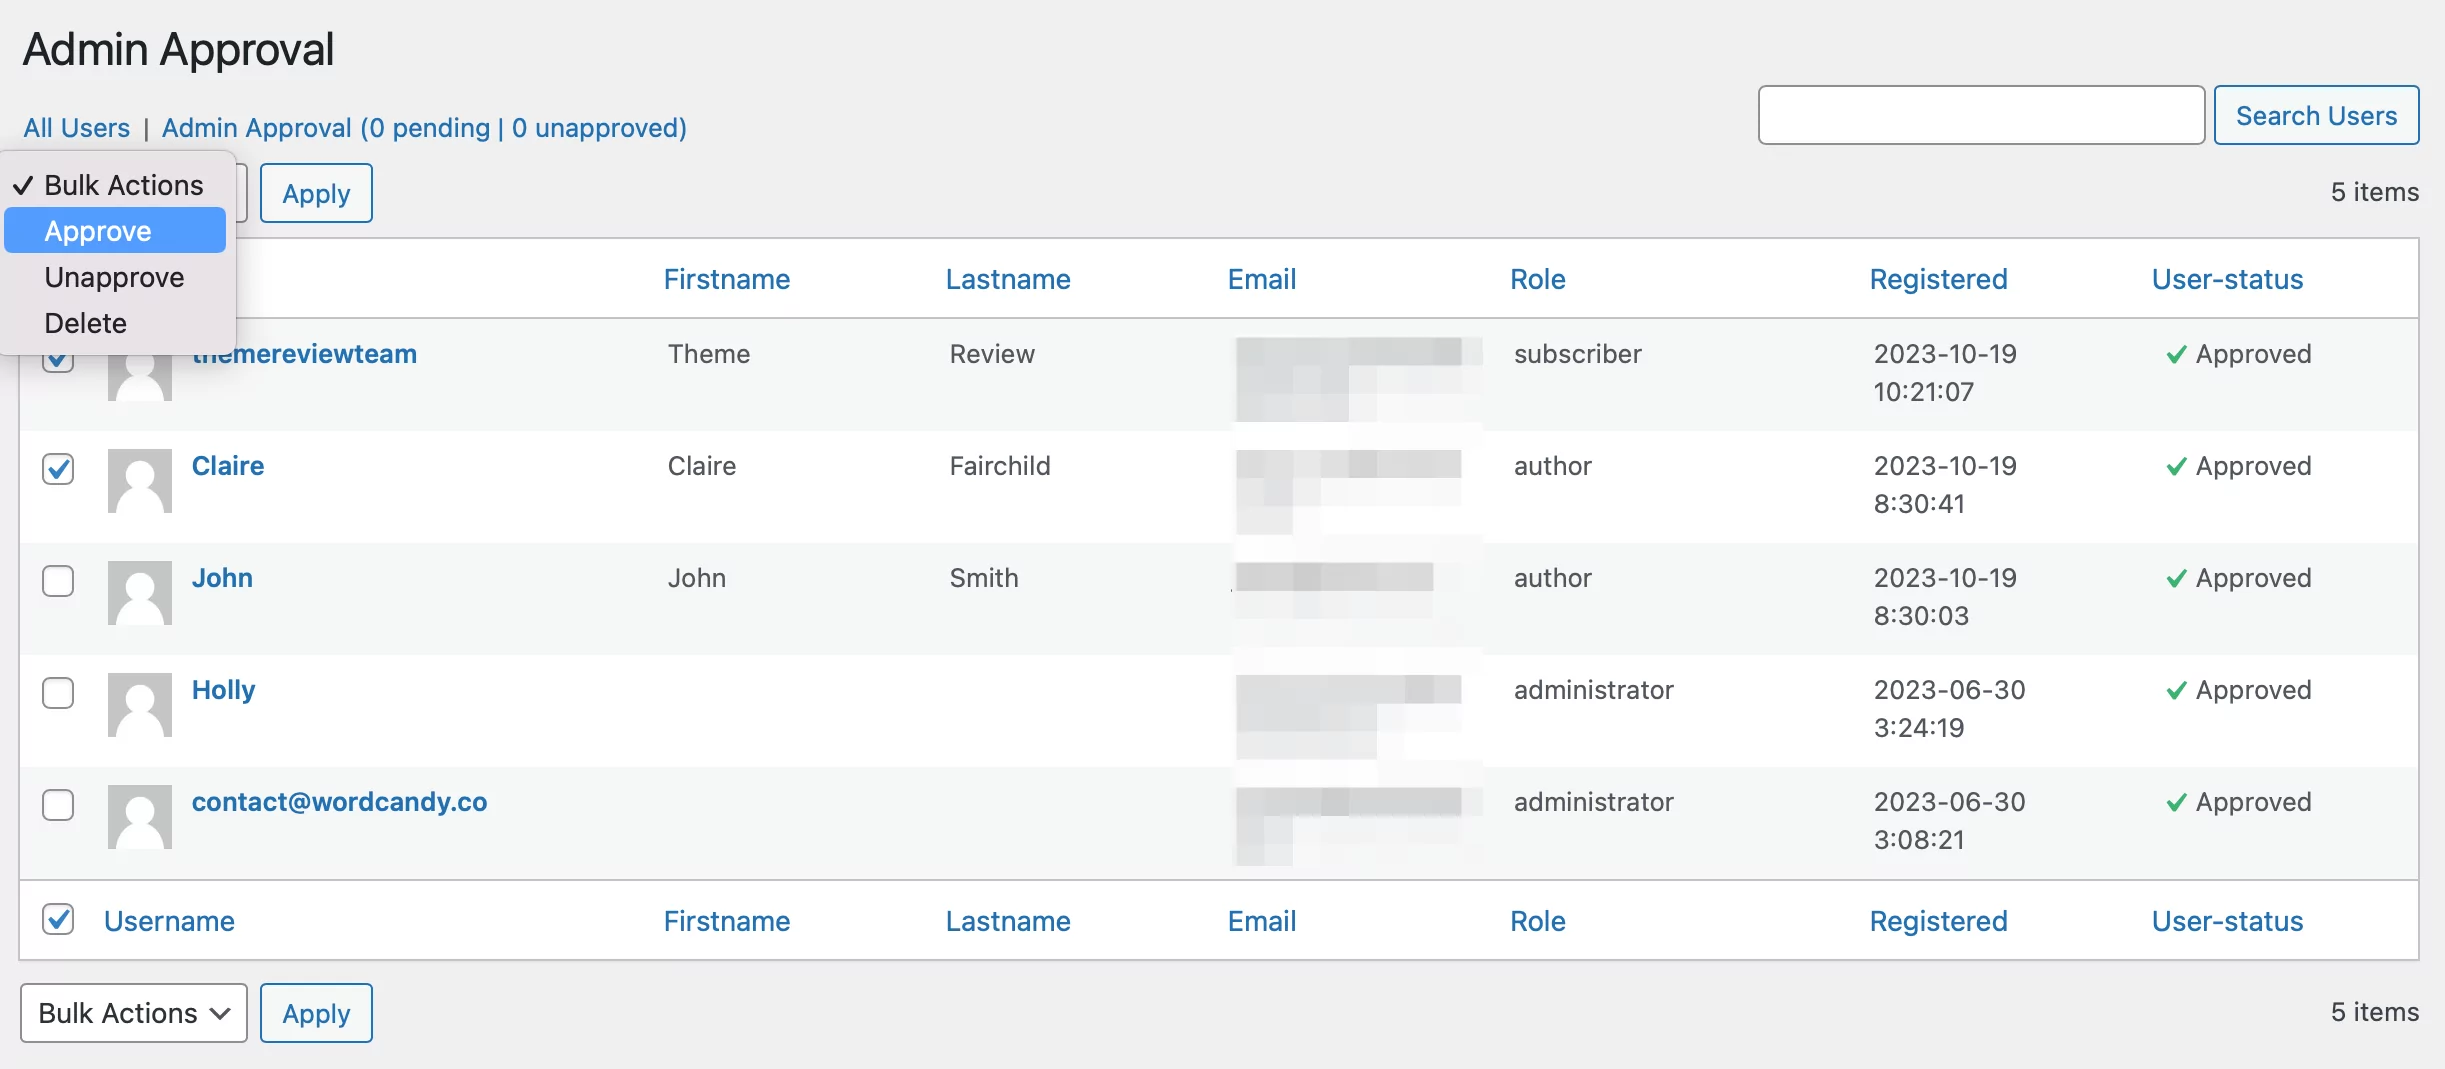
Task: Click the footer Firstname column link
Action: (x=727, y=921)
